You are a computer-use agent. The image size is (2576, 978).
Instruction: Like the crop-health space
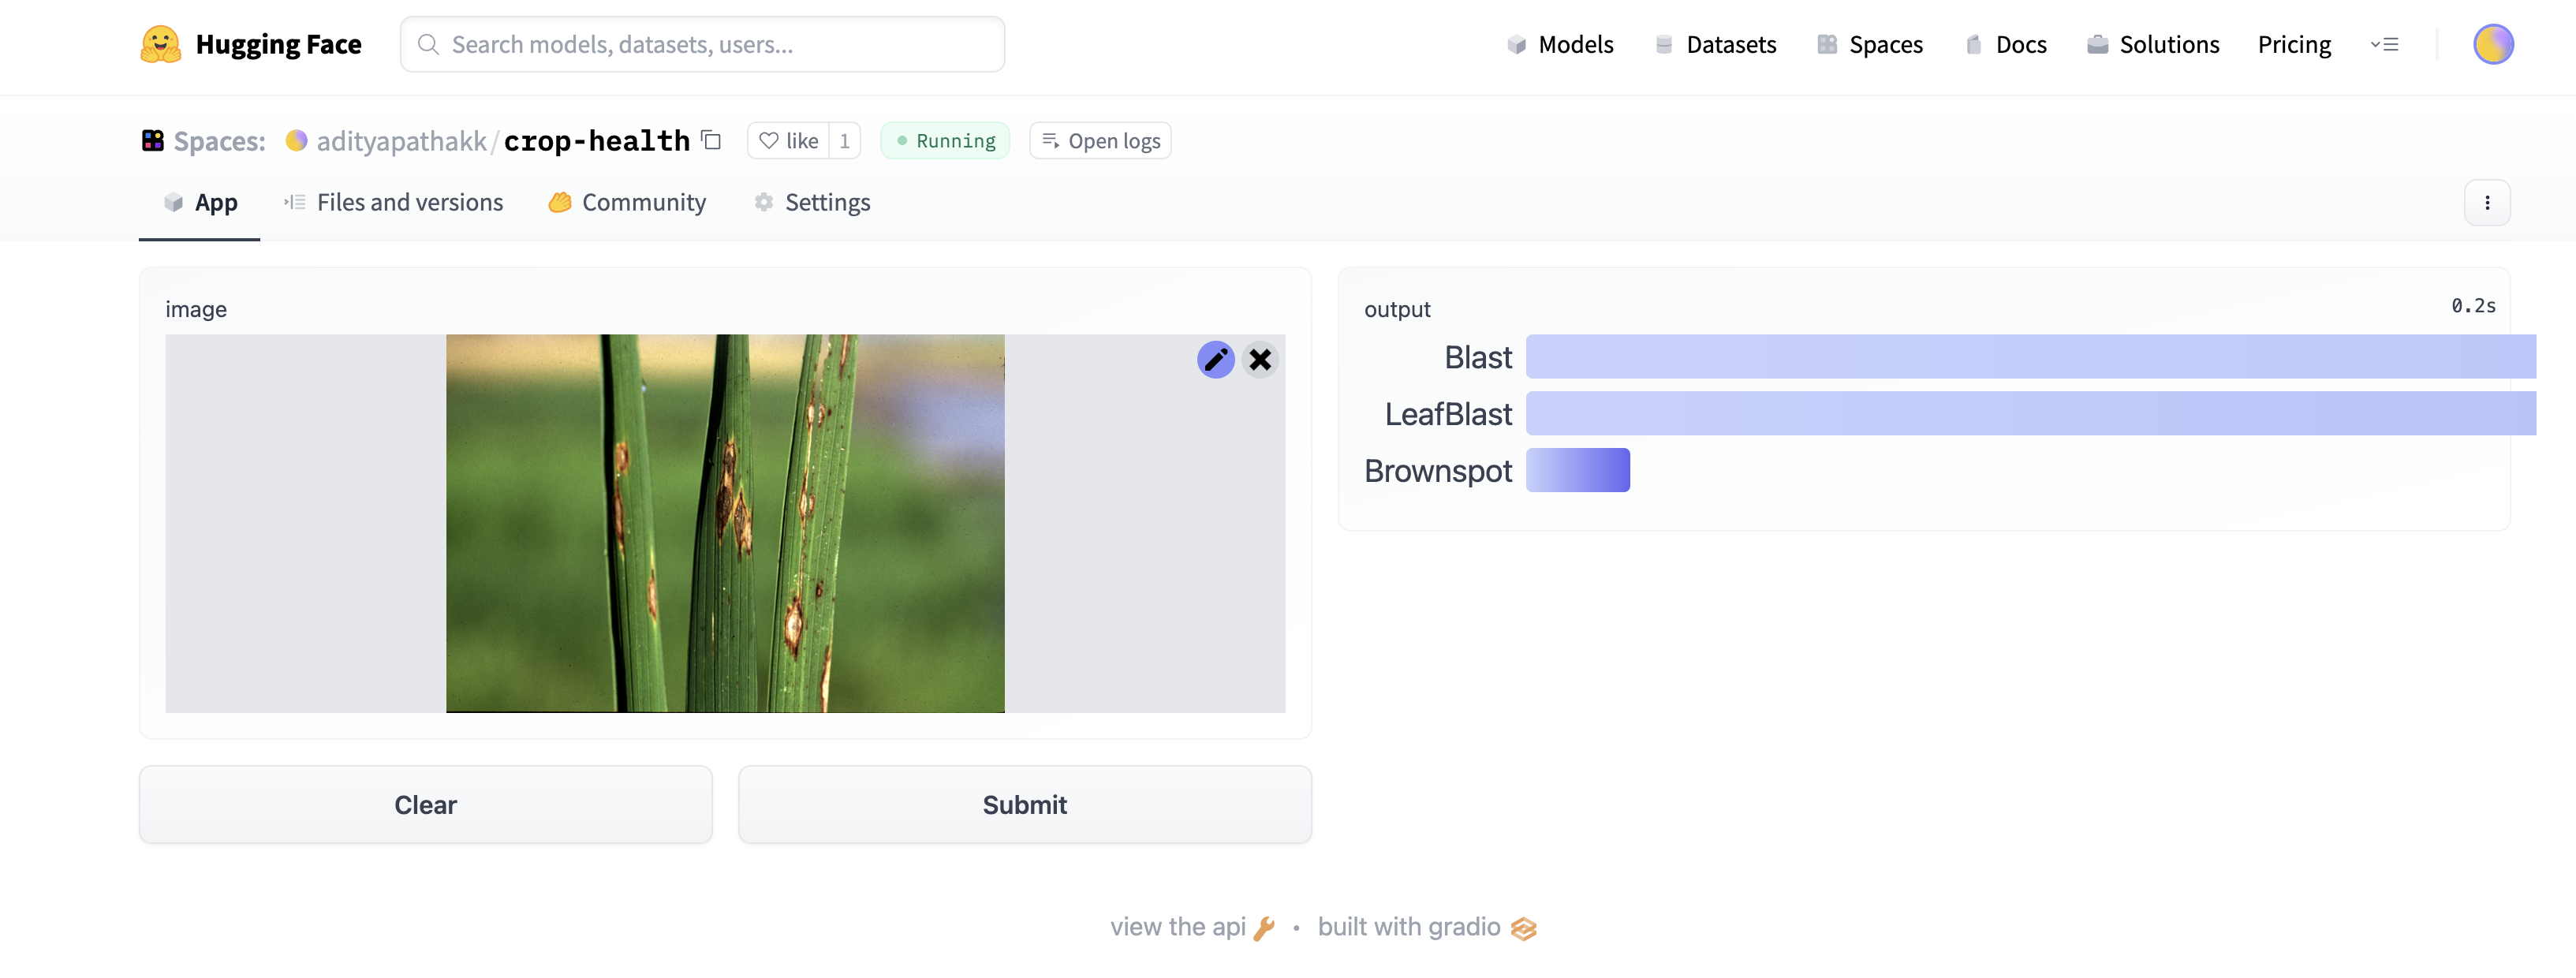coord(789,140)
